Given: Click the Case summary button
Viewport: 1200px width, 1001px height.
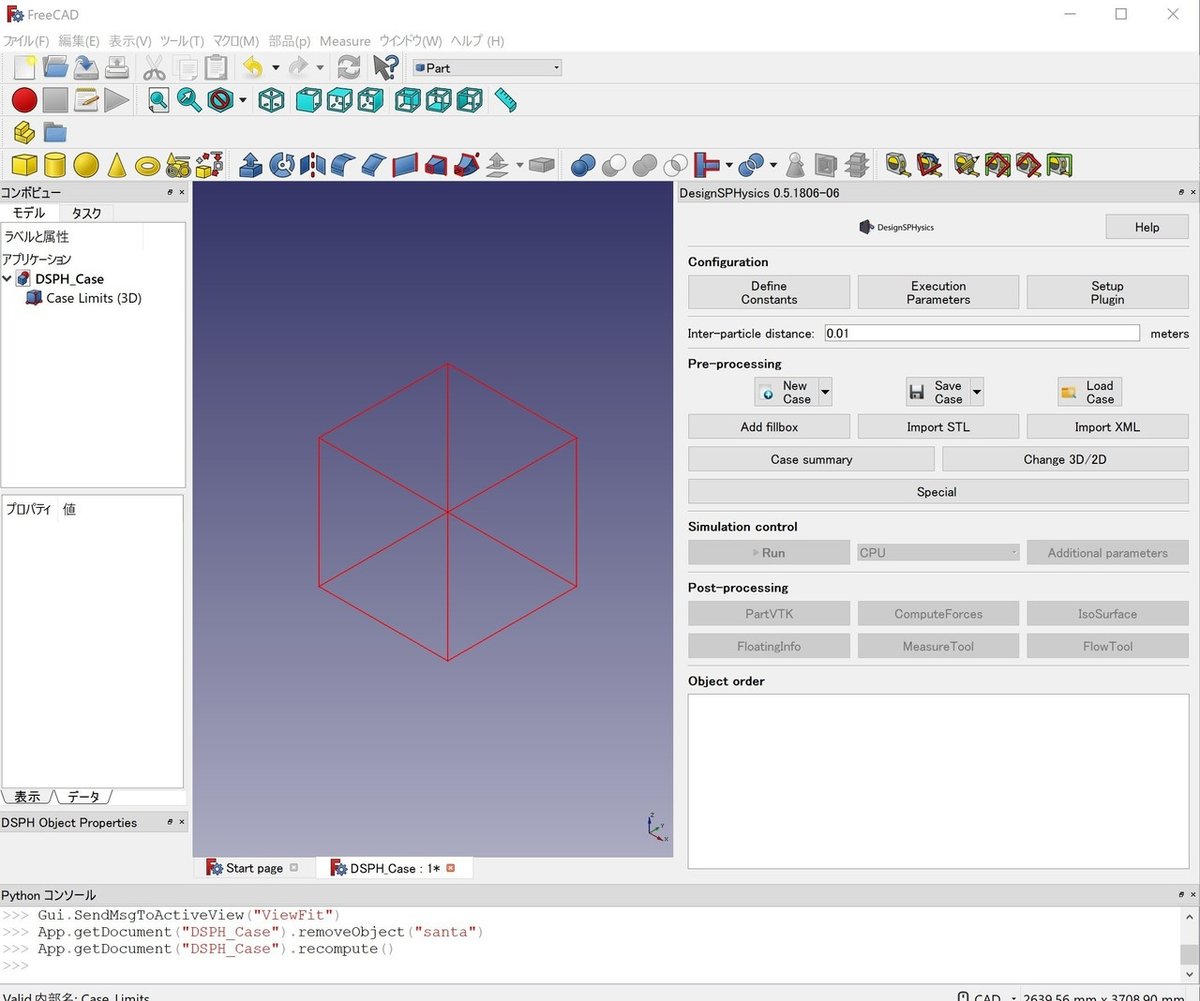Looking at the screenshot, I should pyautogui.click(x=811, y=459).
